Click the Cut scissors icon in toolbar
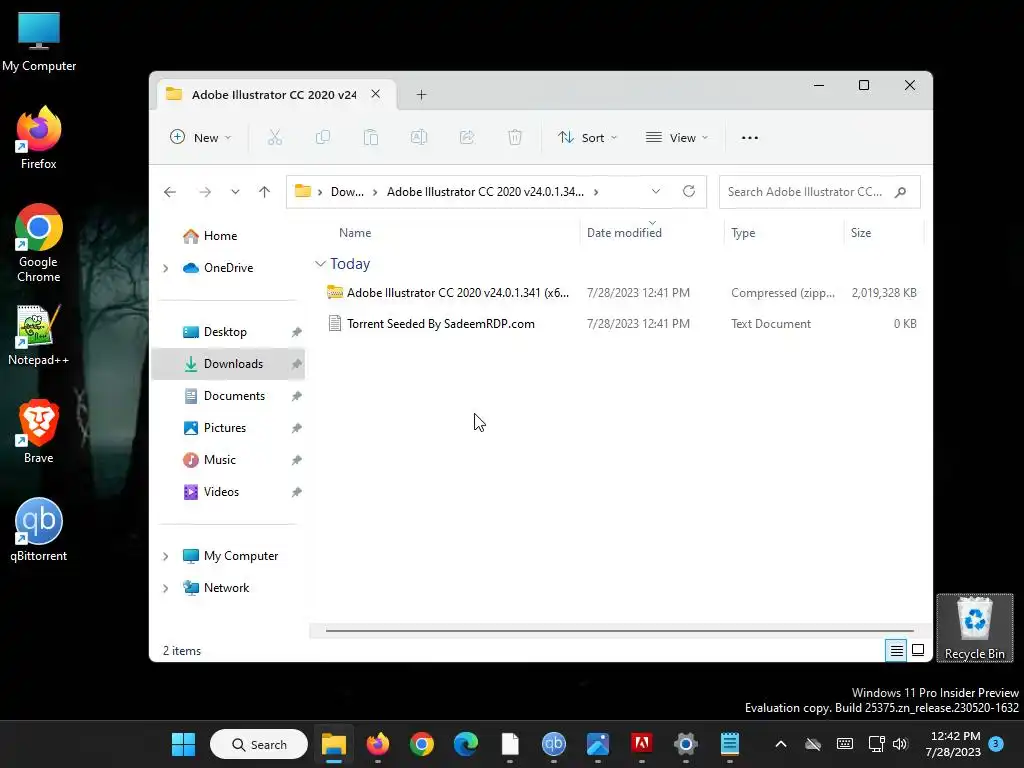This screenshot has width=1024, height=768. click(x=275, y=137)
